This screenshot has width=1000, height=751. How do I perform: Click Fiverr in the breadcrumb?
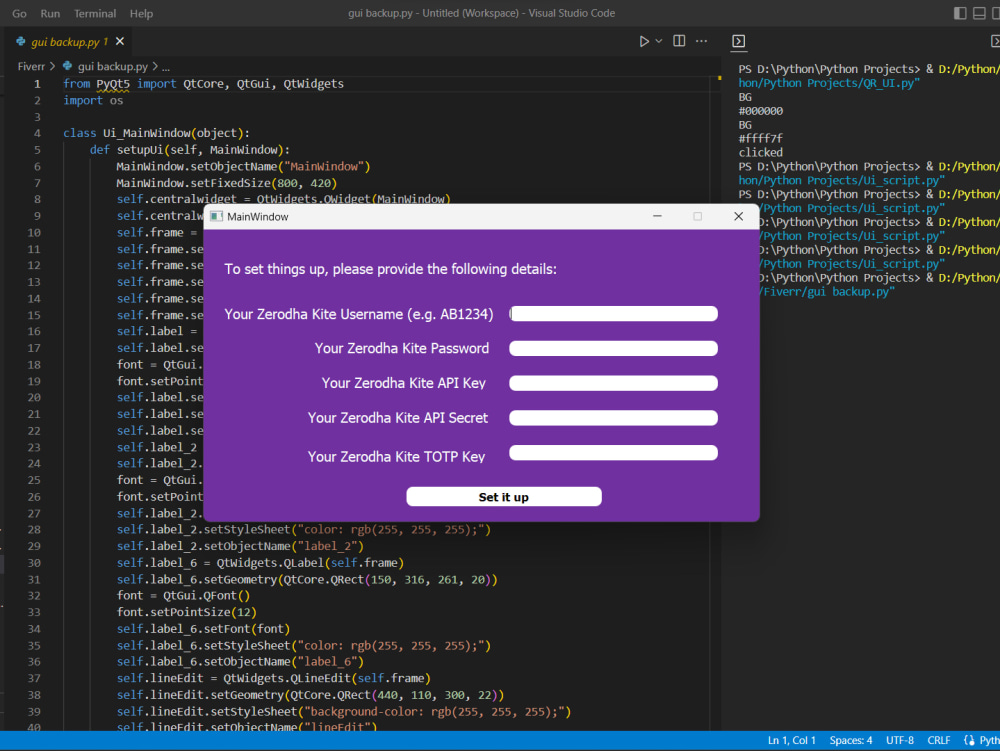[31, 66]
